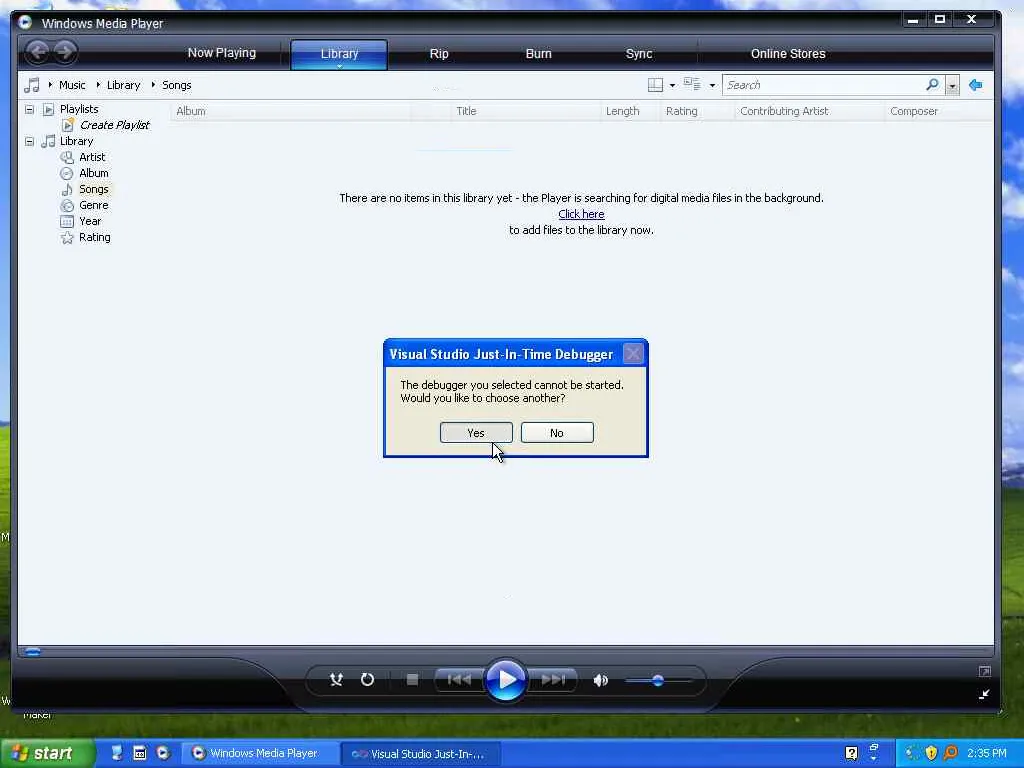The image size is (1024, 768).
Task: Open the Online Stores tab
Action: tap(788, 54)
